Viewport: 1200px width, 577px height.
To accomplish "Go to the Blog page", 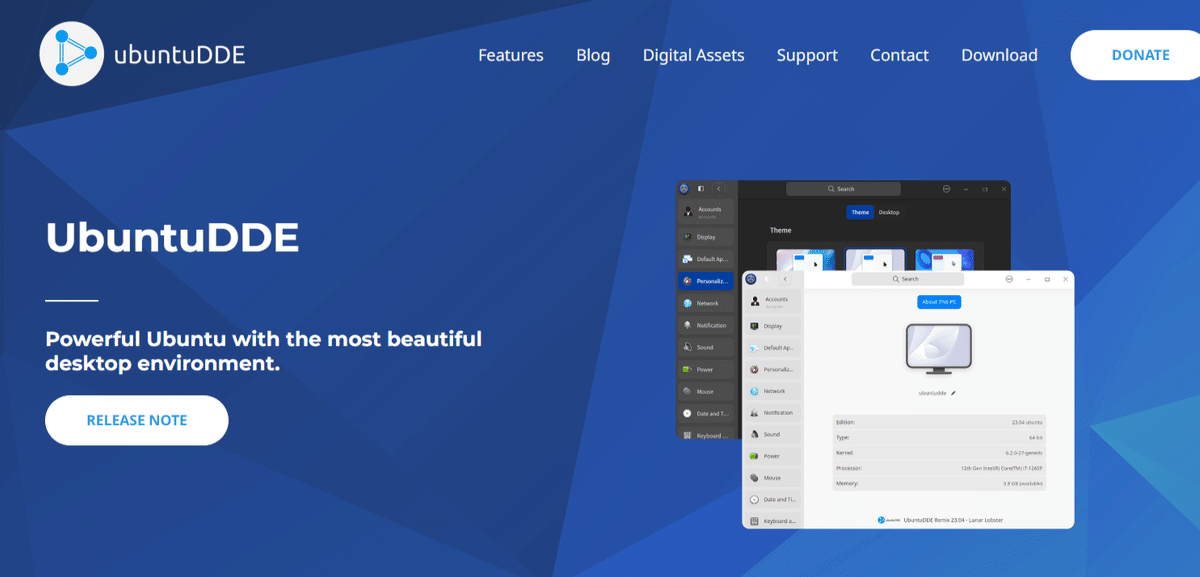I will tap(593, 55).
